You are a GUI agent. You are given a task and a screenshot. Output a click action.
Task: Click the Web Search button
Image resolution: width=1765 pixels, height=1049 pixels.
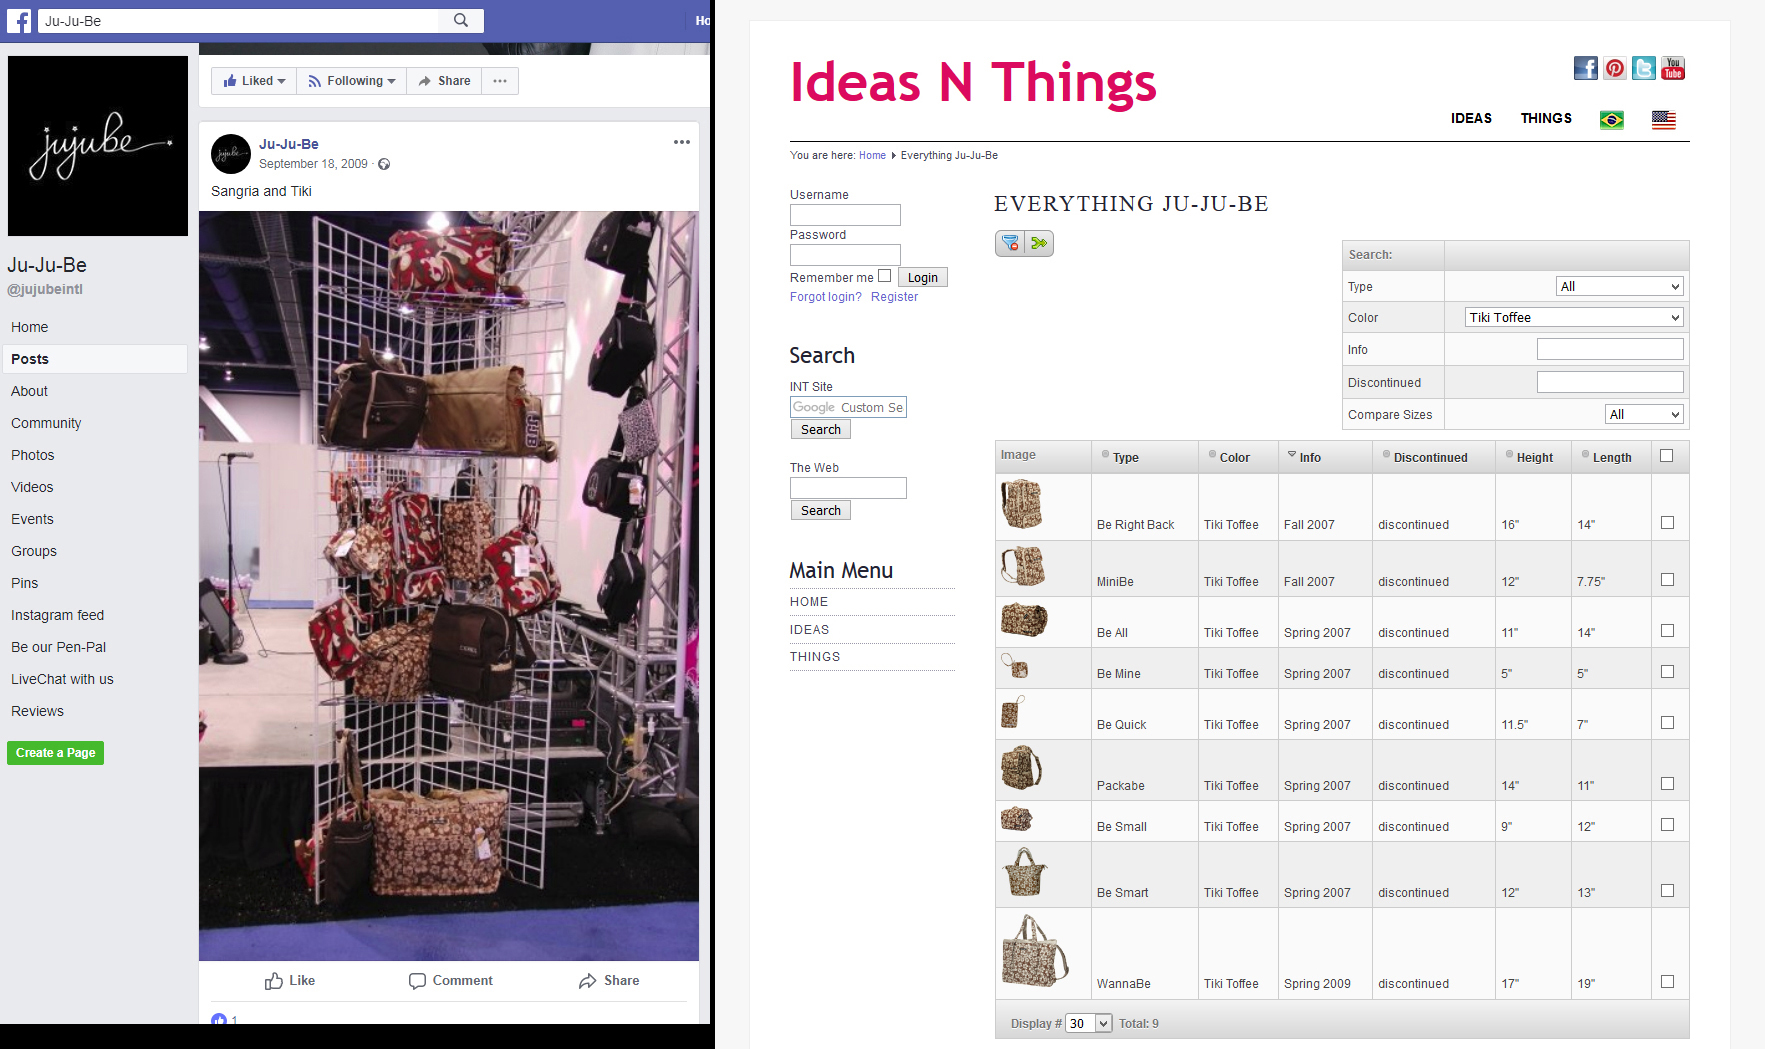click(x=820, y=510)
